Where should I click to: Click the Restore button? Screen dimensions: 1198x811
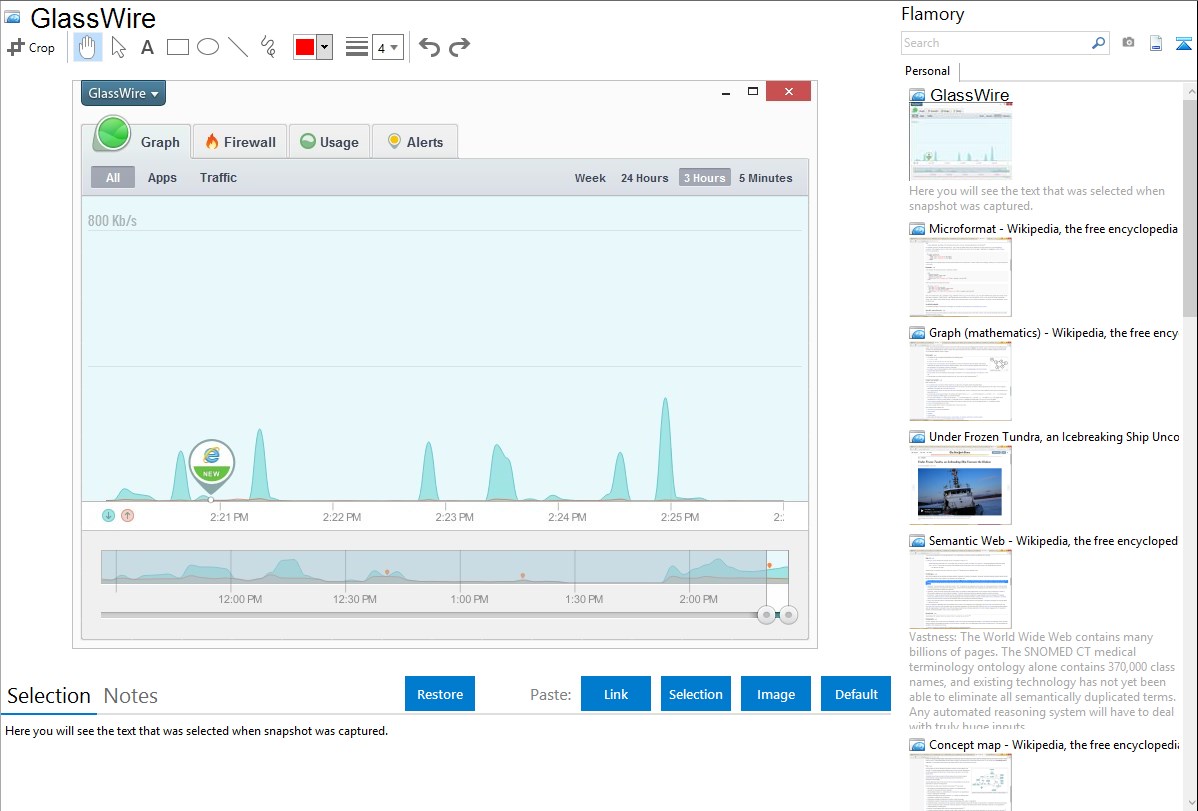[x=440, y=694]
